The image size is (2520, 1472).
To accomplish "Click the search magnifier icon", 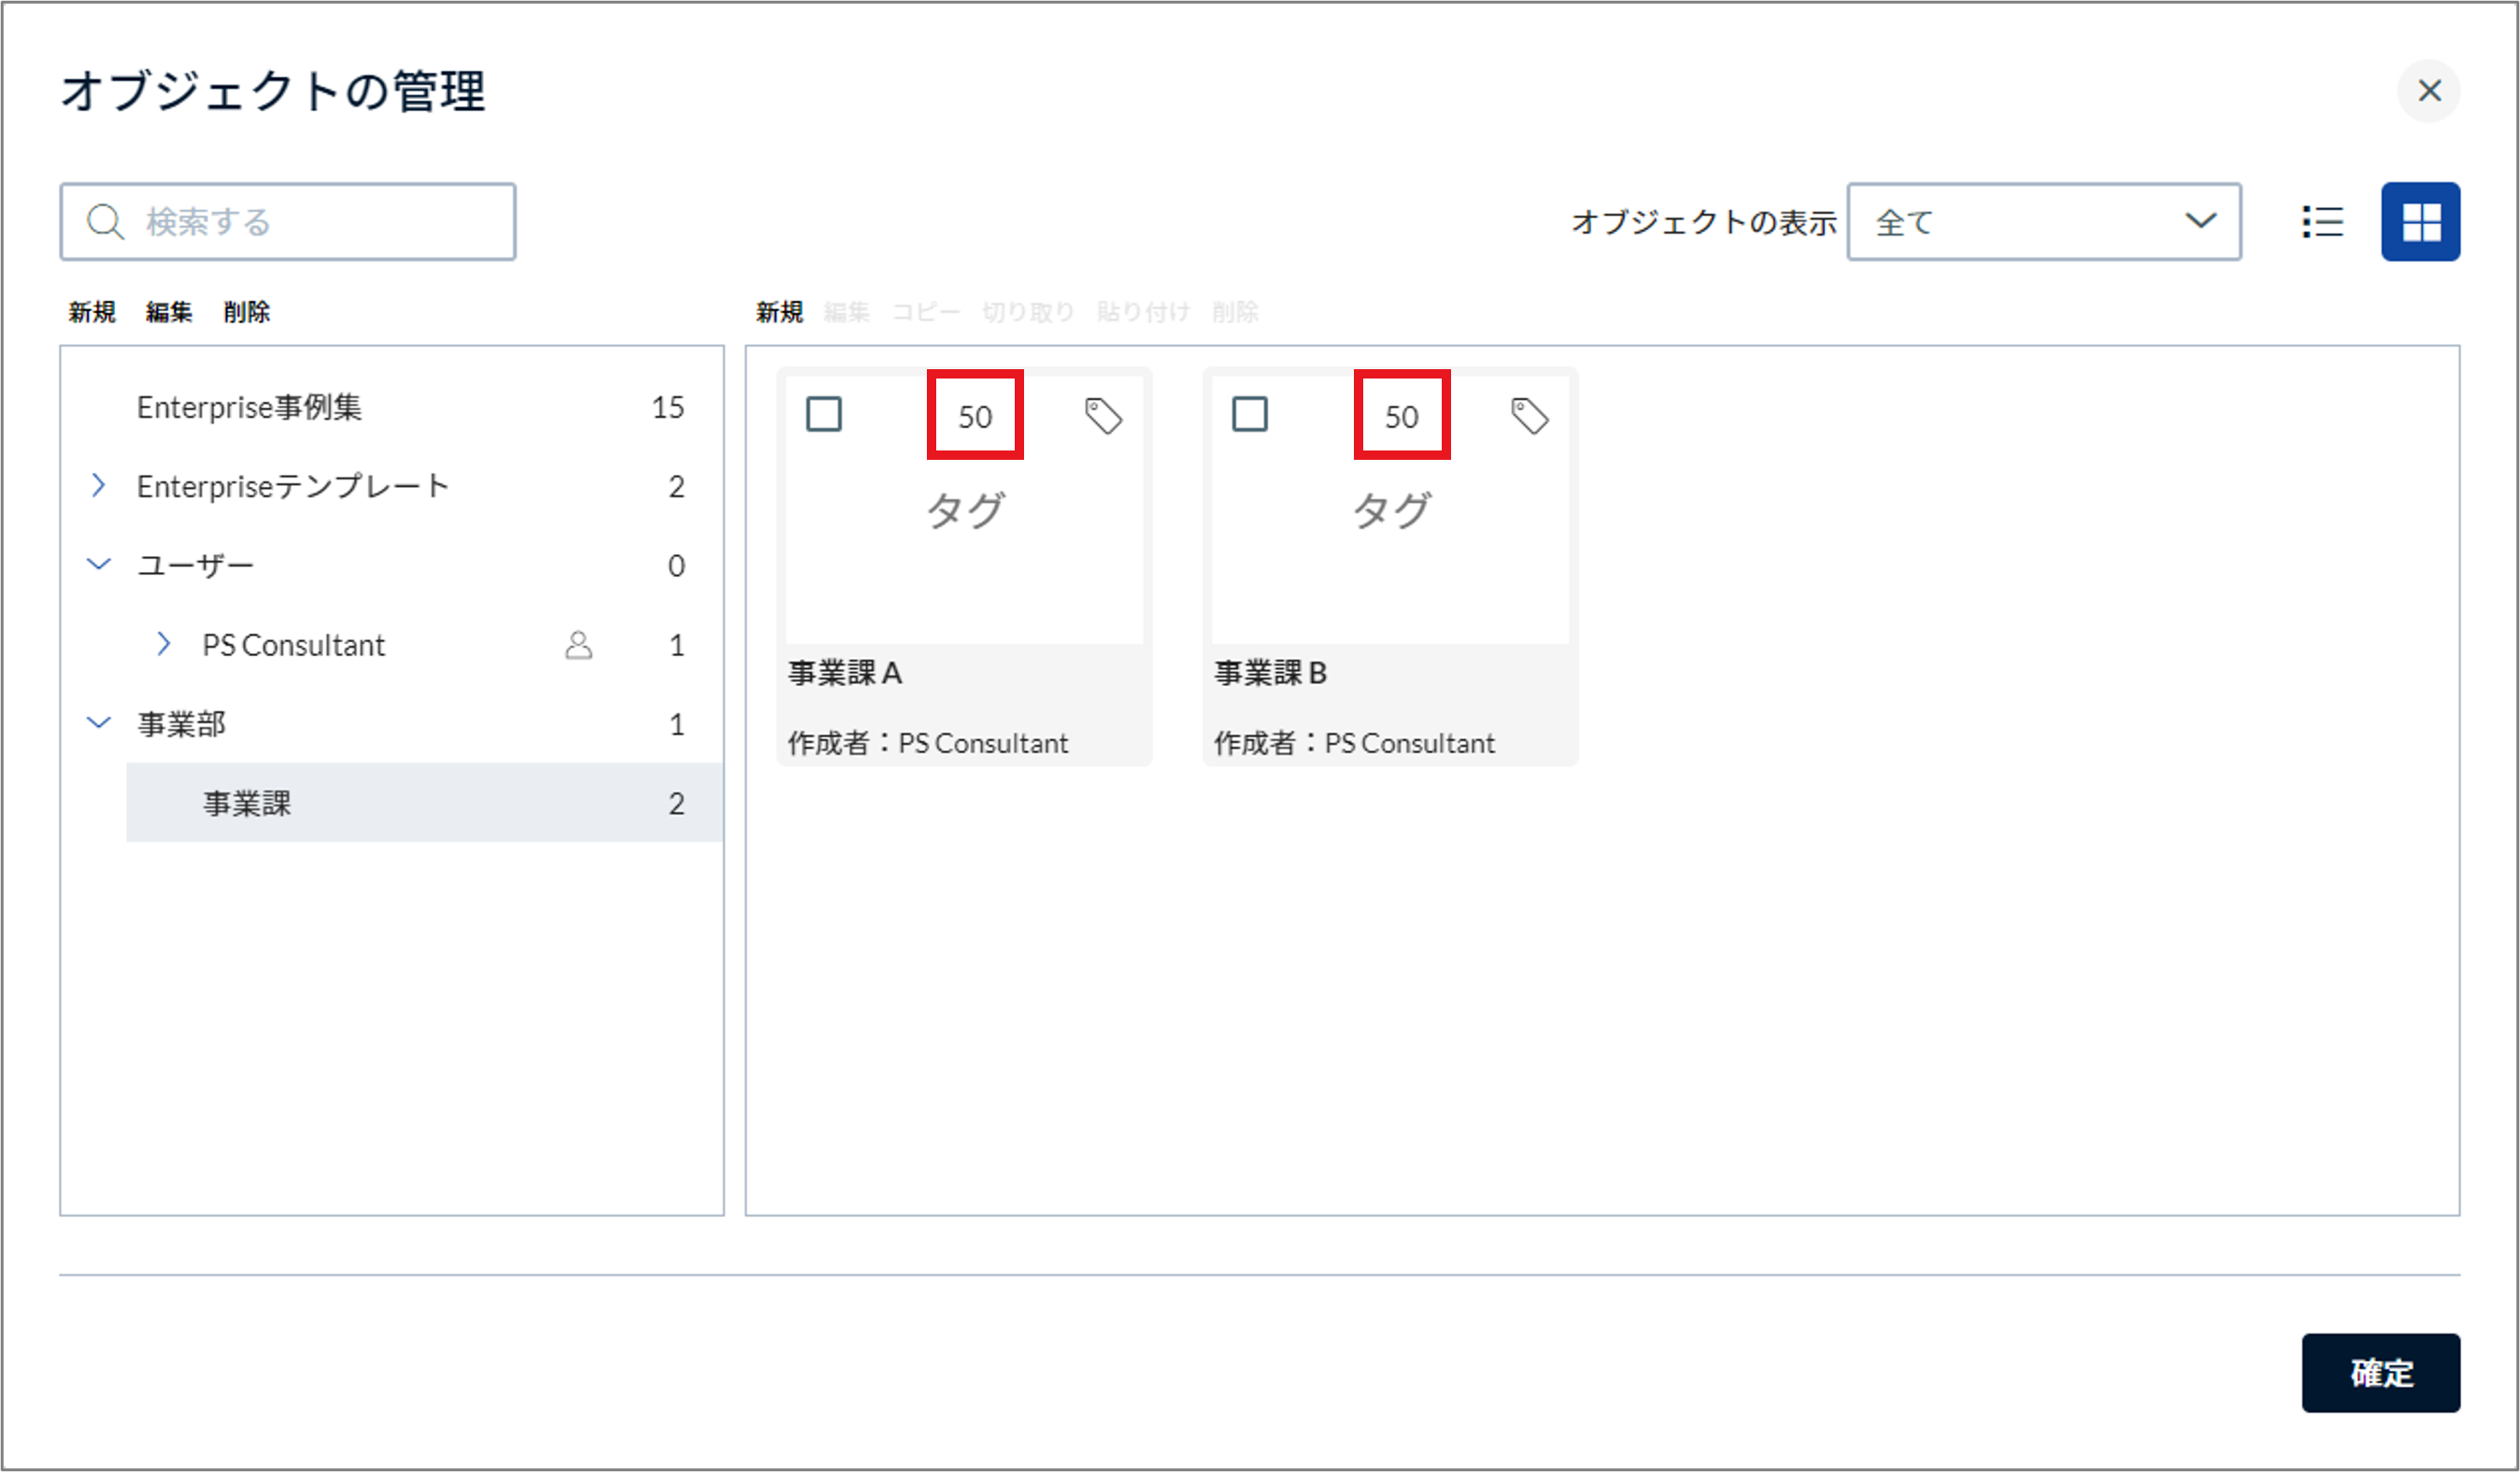I will coord(106,221).
